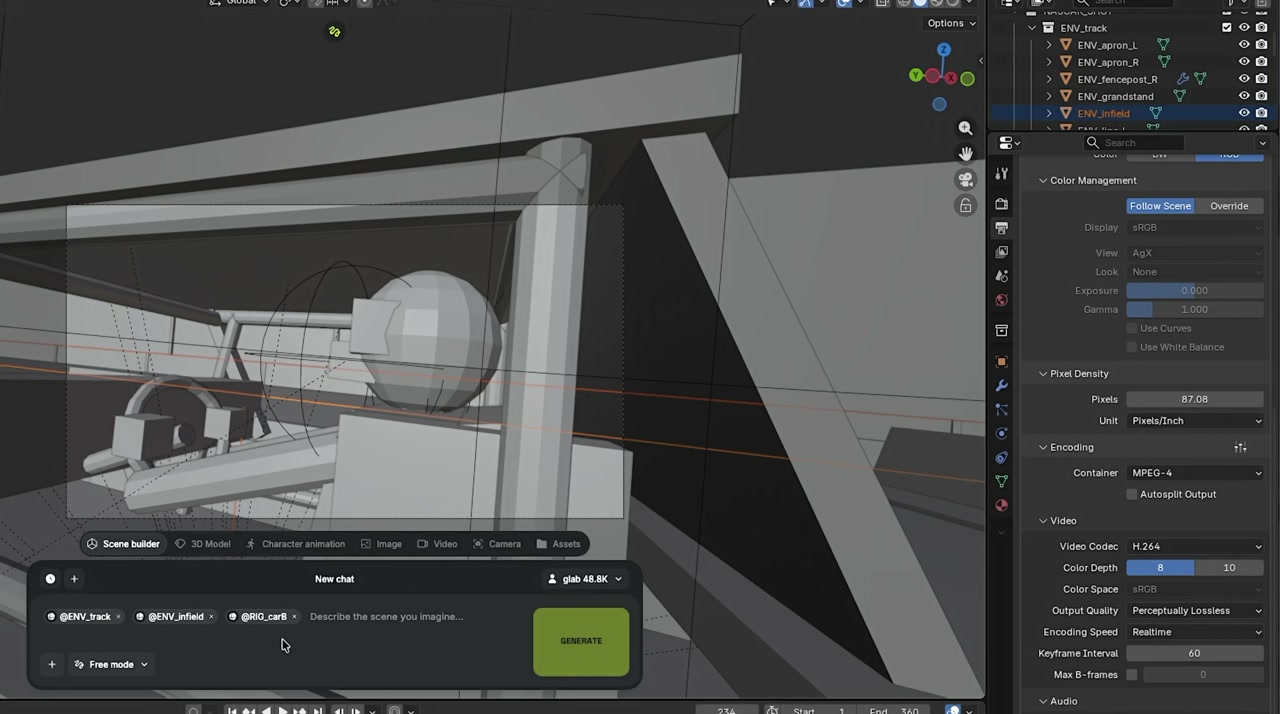The image size is (1280, 714).
Task: Open the Free mode dropdown
Action: point(111,664)
